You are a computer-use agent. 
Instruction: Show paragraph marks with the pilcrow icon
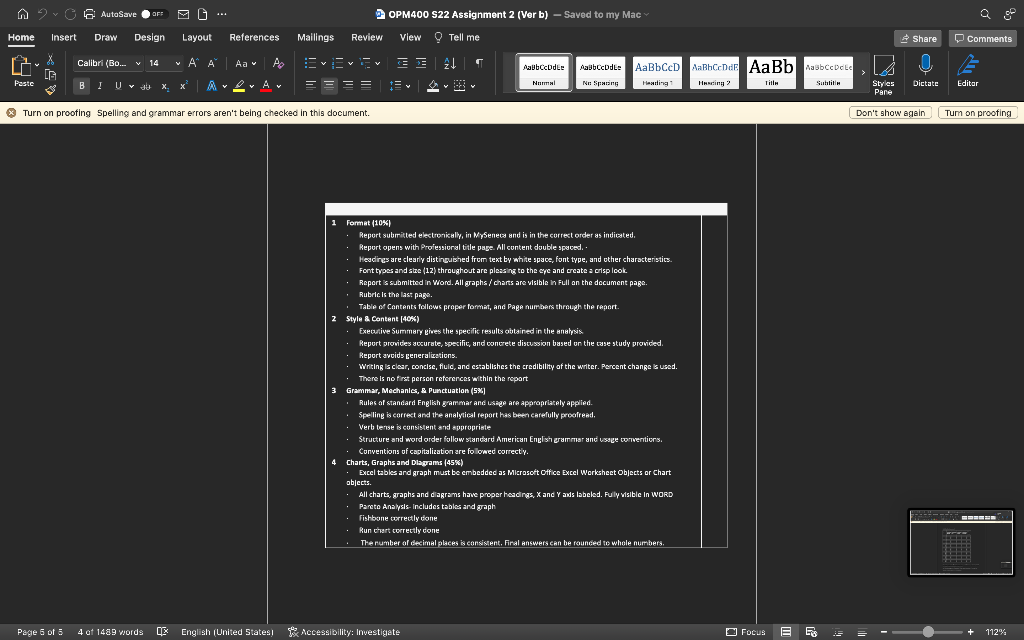(479, 63)
